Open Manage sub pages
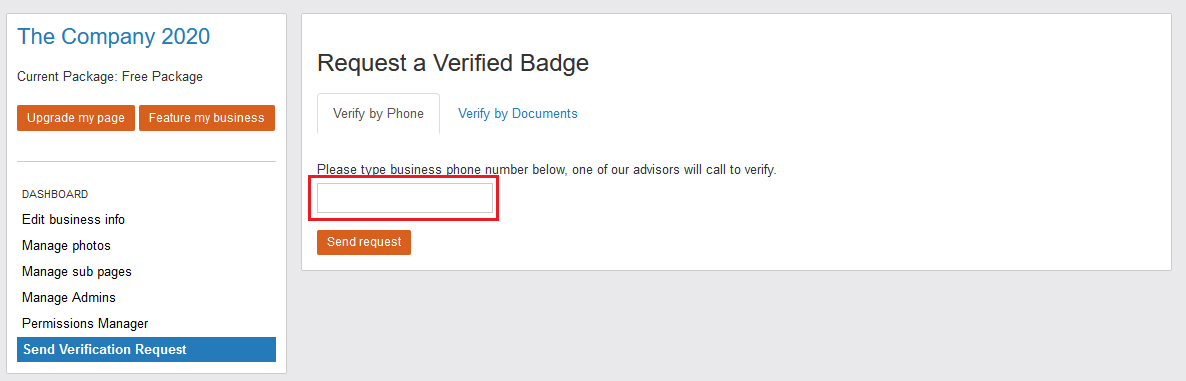The width and height of the screenshot is (1186, 381). [71, 271]
